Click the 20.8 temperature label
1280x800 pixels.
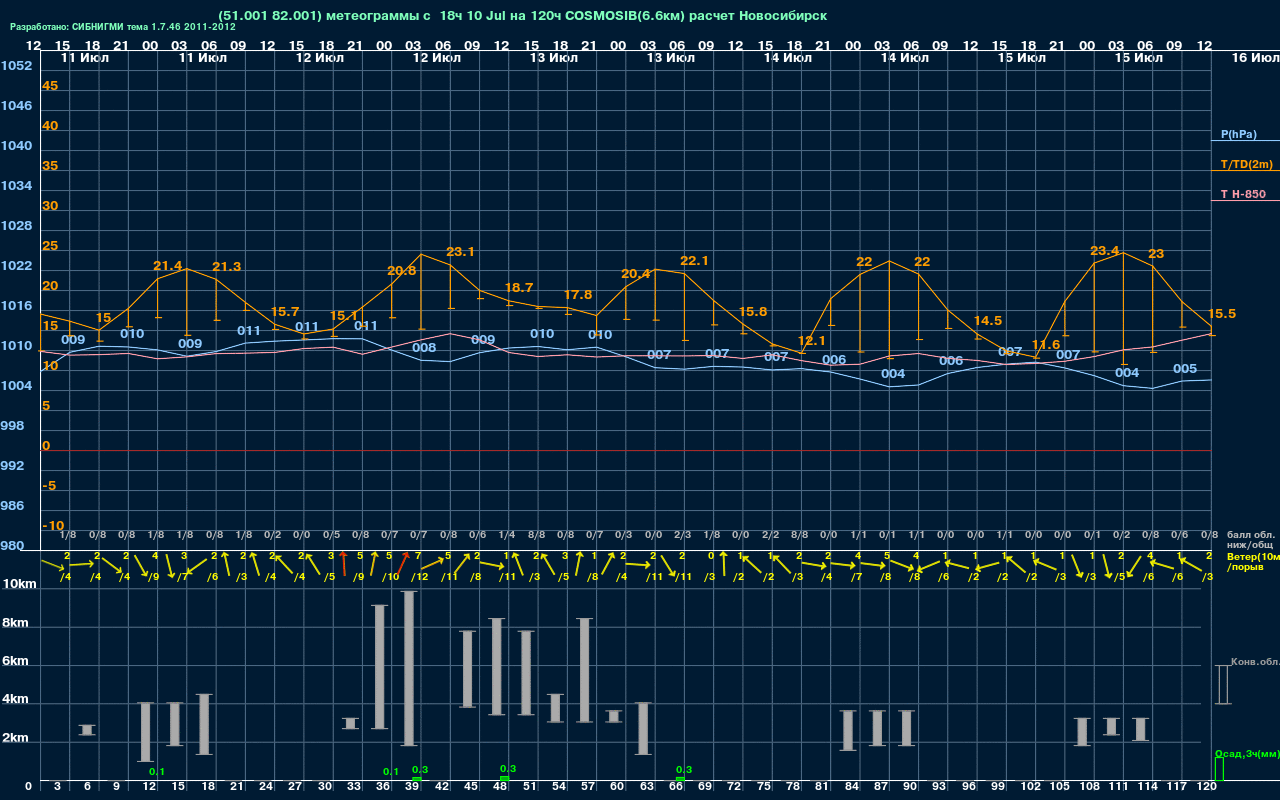pyautogui.click(x=402, y=271)
